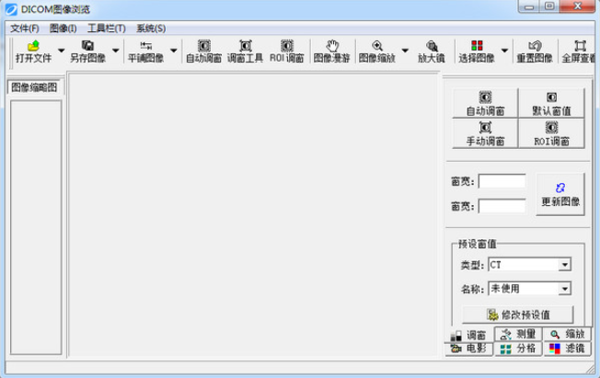Switch to the 缩放 (zoom) tab at bottom
This screenshot has width=600, height=378.
(567, 334)
